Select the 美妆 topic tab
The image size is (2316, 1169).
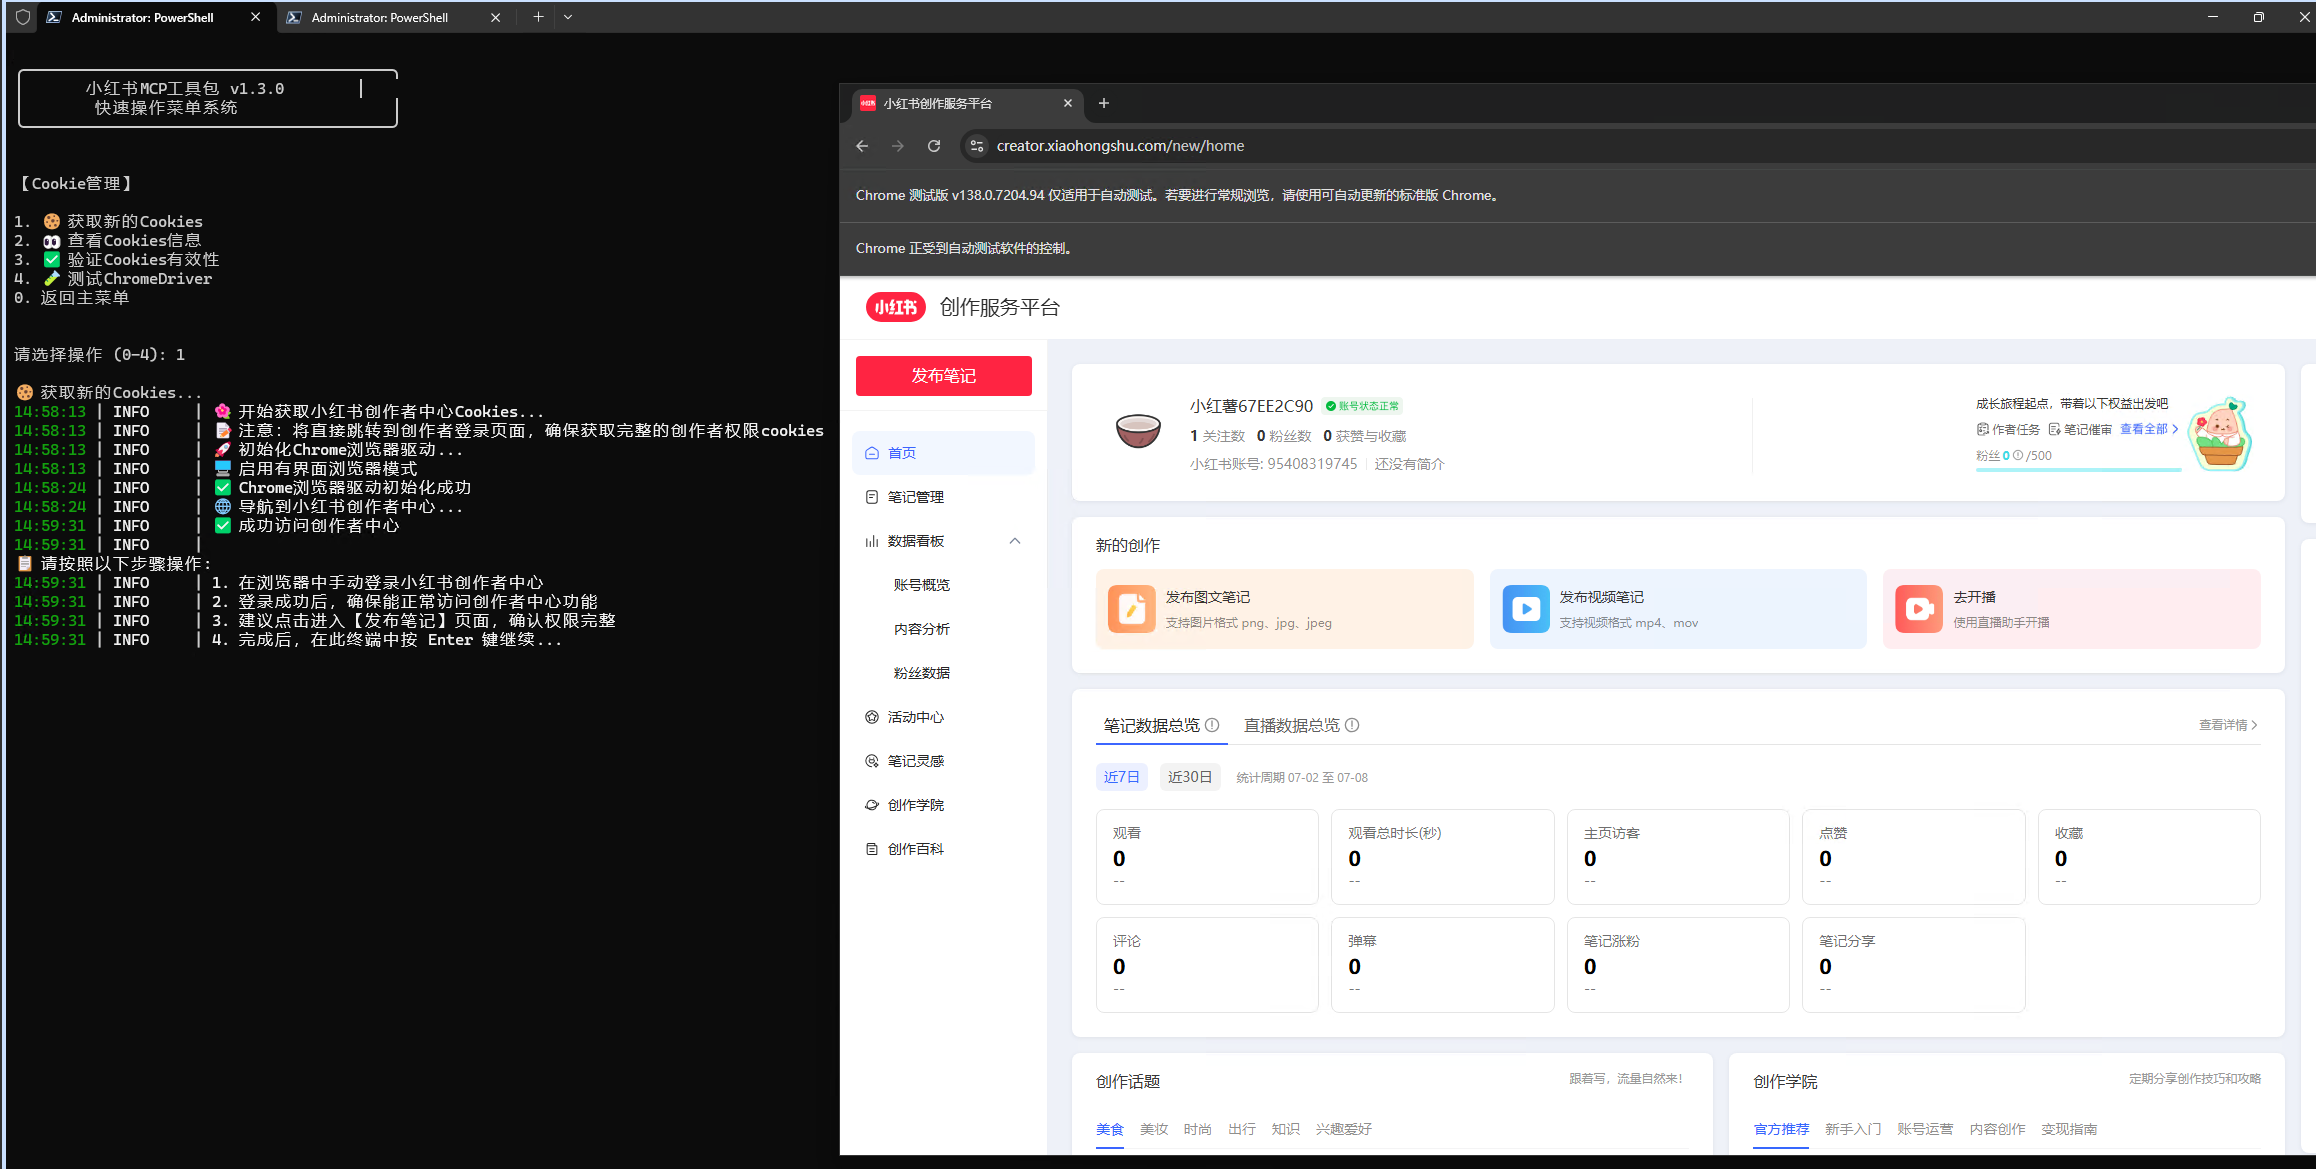(x=1153, y=1129)
